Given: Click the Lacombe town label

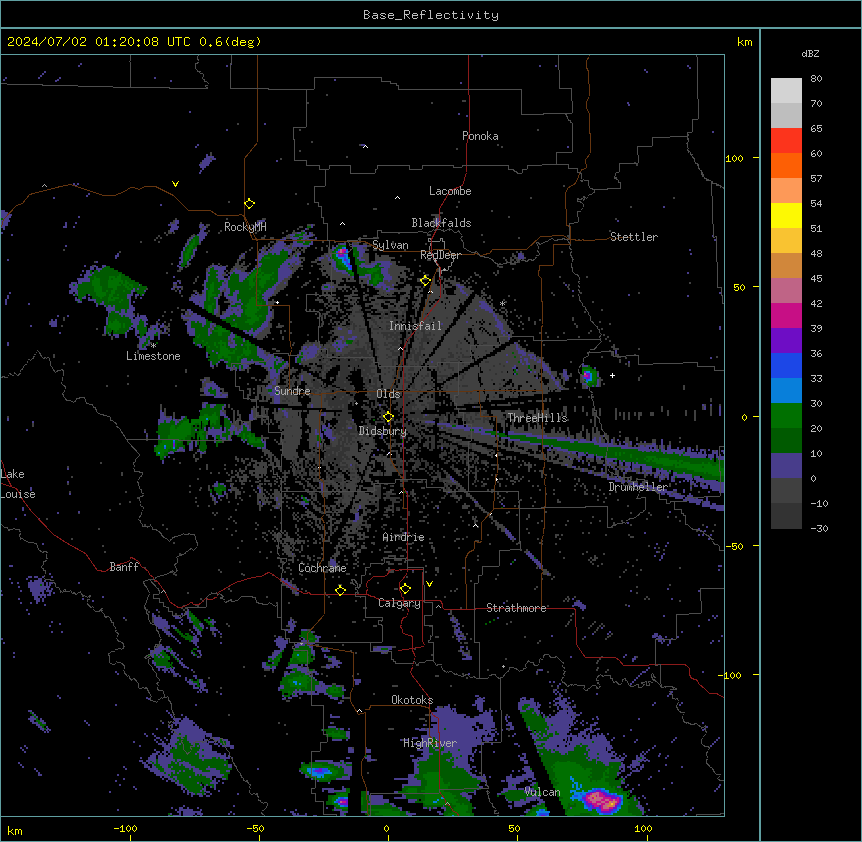Looking at the screenshot, I should [450, 191].
